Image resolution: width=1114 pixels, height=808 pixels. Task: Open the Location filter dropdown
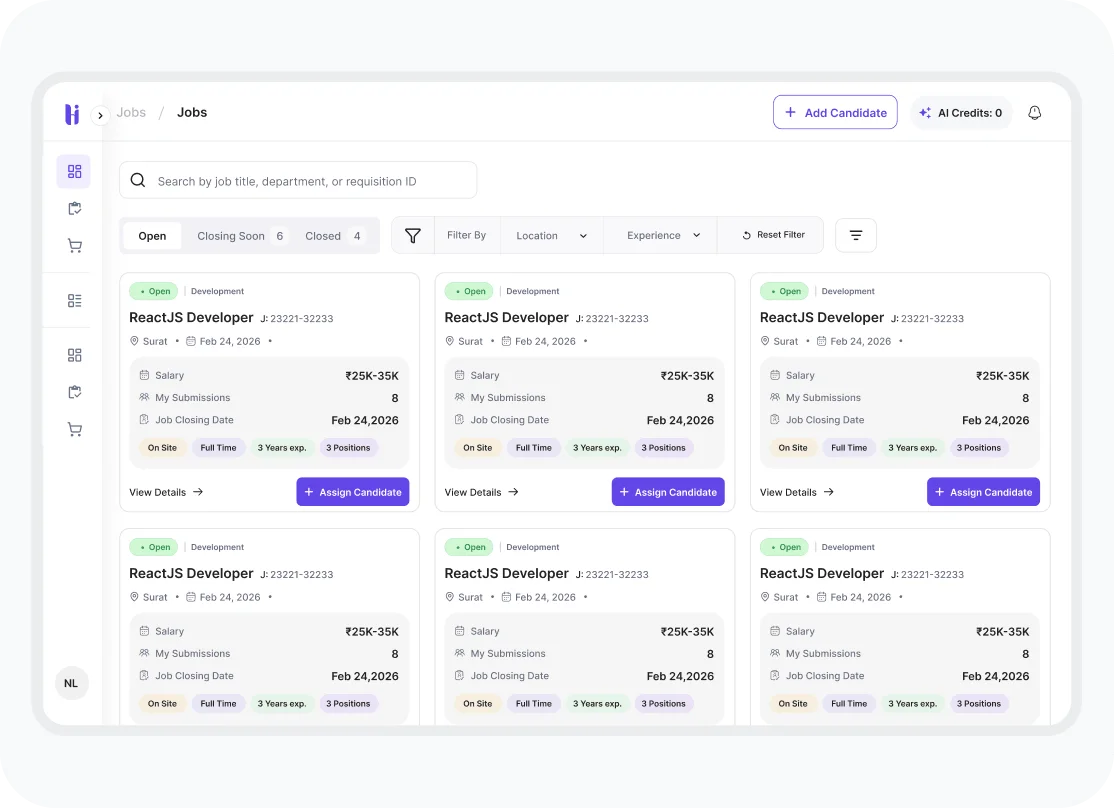[552, 236]
